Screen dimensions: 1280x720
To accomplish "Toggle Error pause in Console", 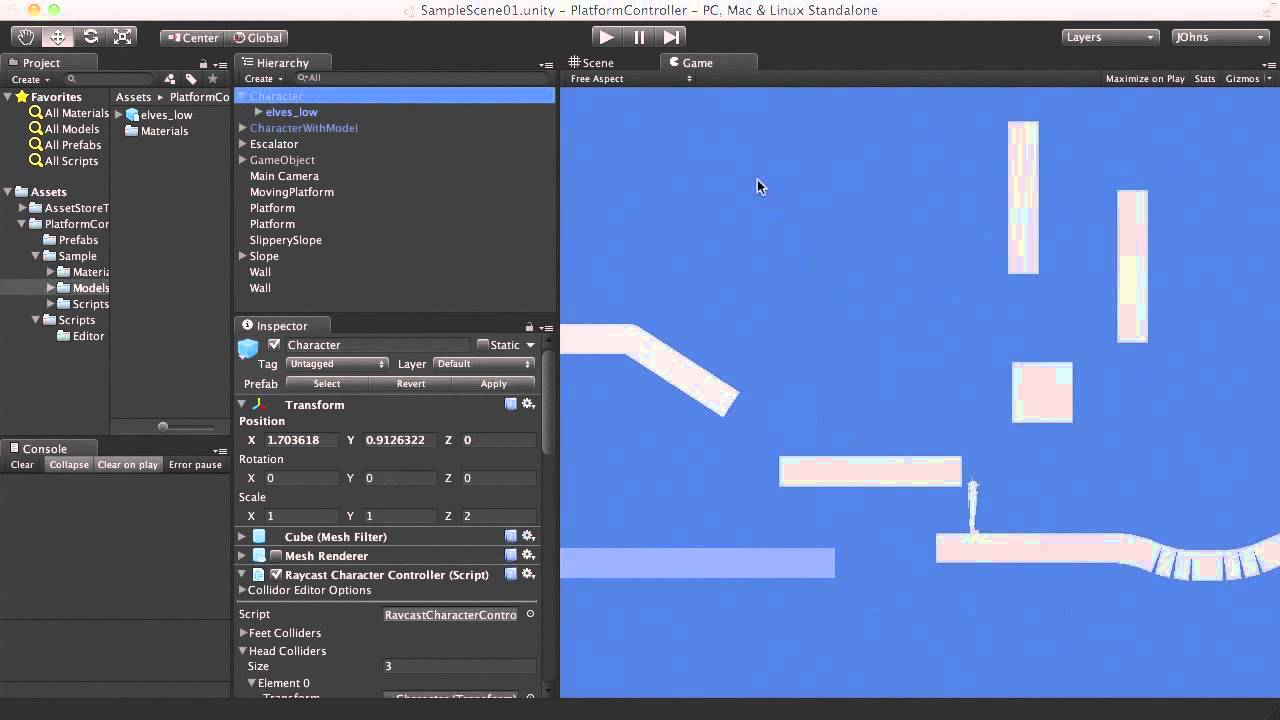I will [195, 465].
